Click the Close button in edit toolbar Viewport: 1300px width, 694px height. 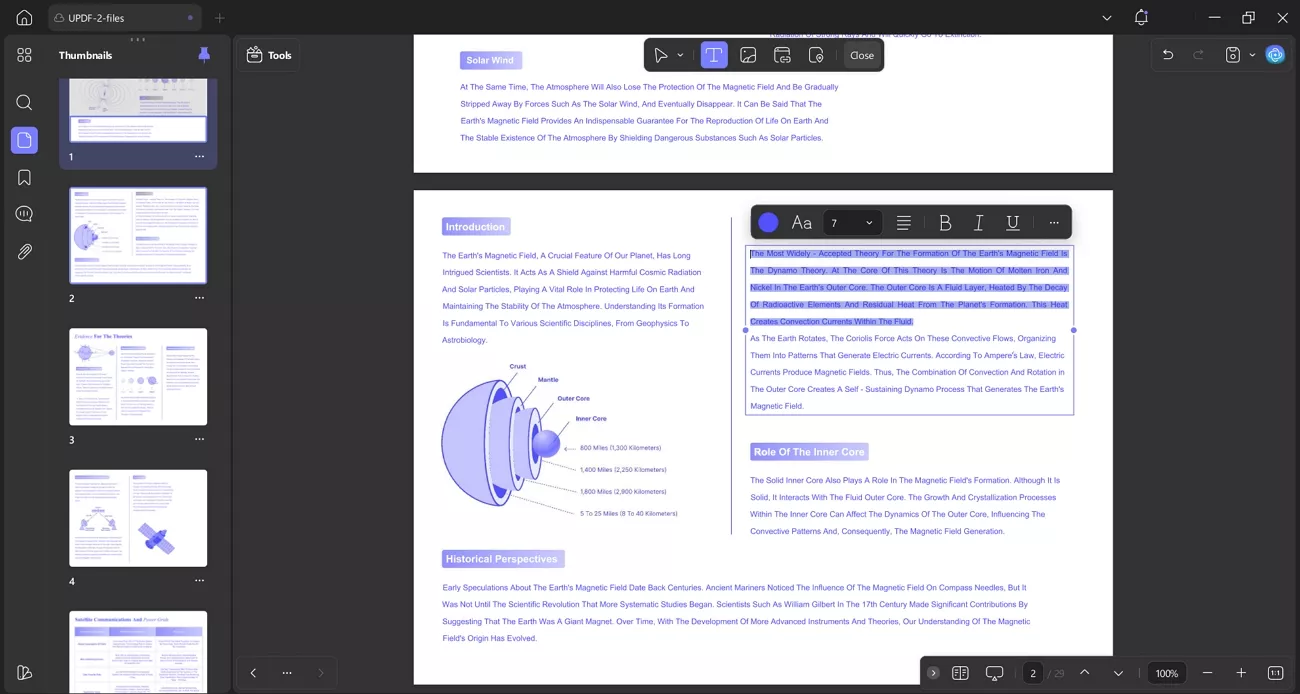coord(861,55)
